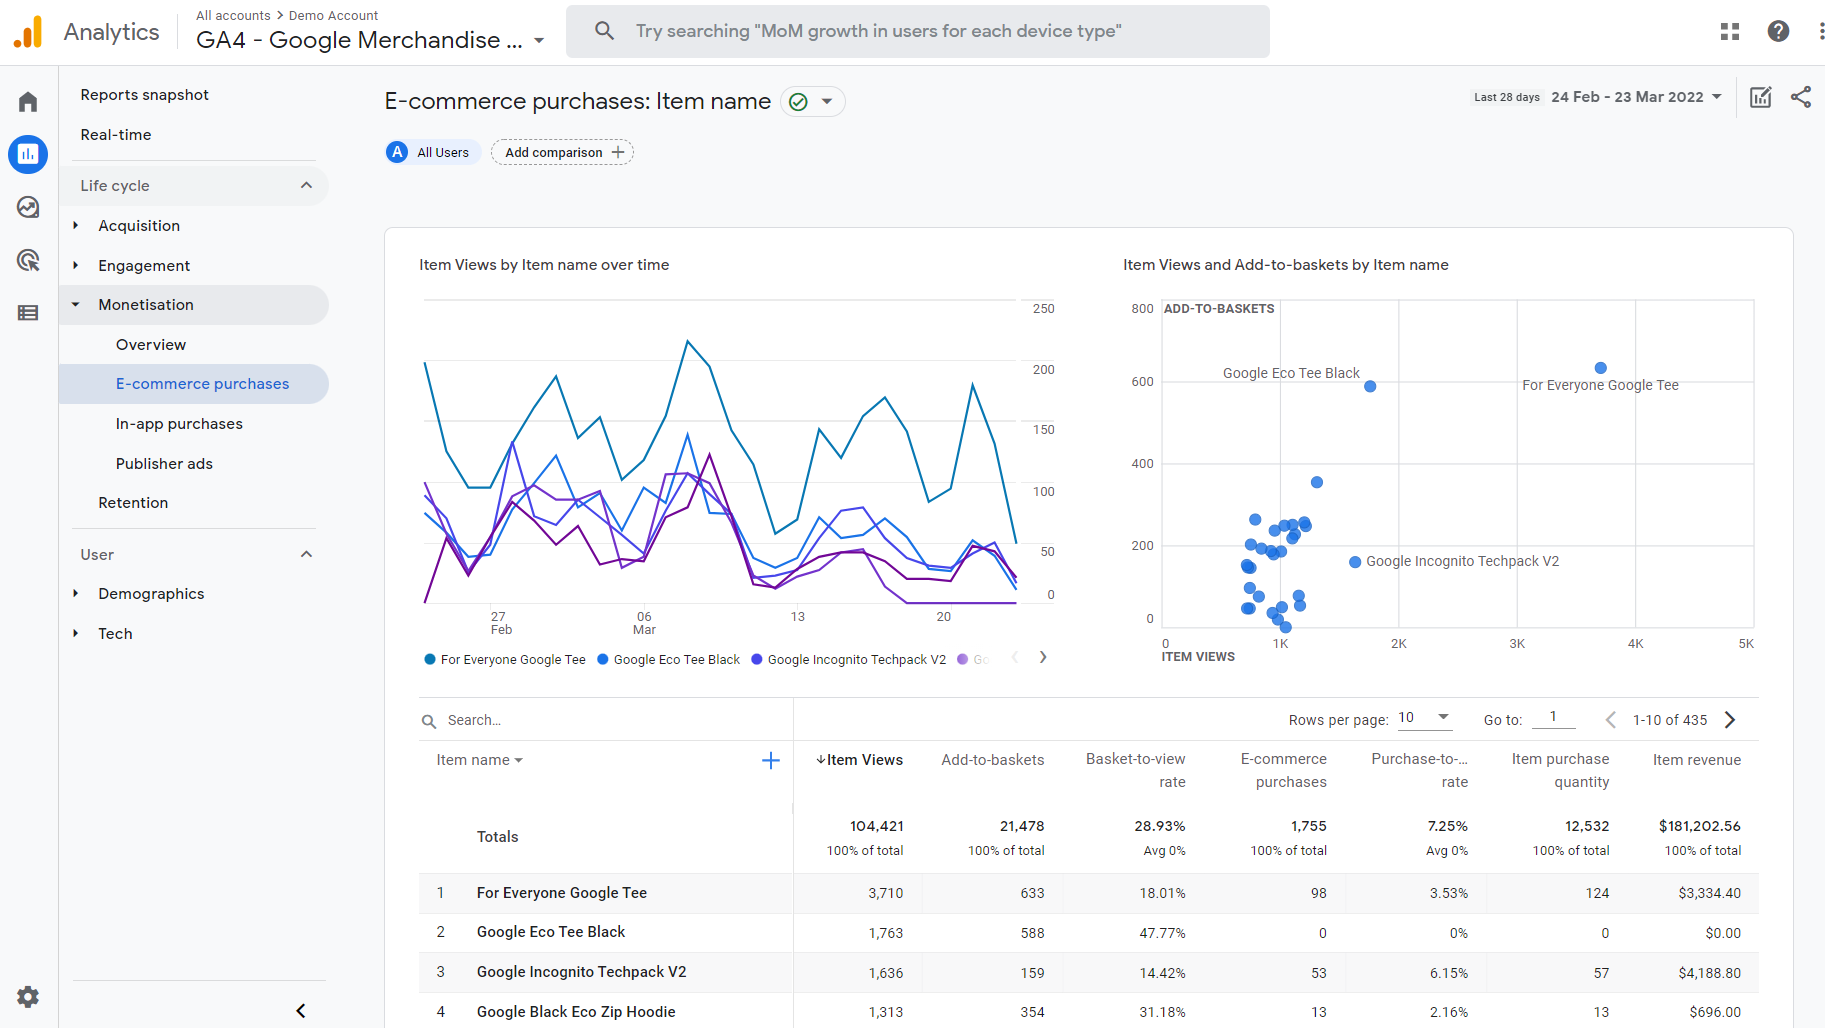Toggle Google Incognito Techpack V2 legend series
The image size is (1825, 1028).
point(848,660)
